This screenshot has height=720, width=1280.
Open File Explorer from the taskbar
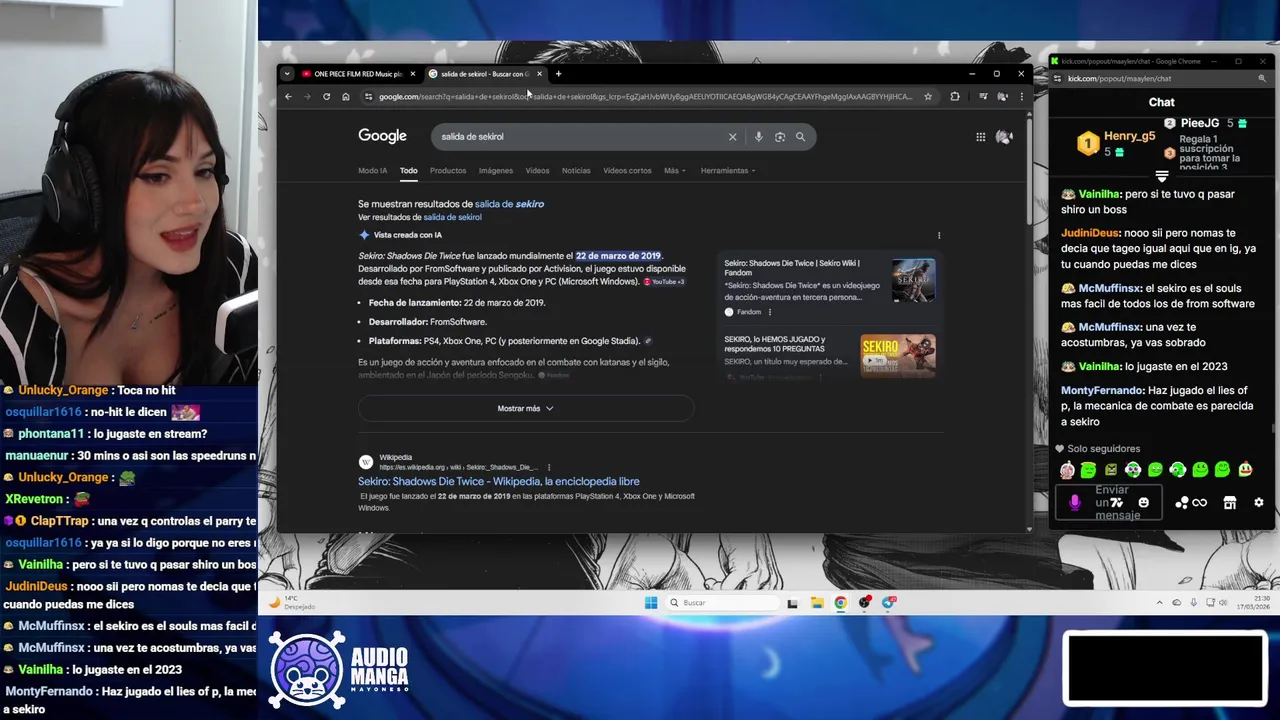[x=817, y=602]
